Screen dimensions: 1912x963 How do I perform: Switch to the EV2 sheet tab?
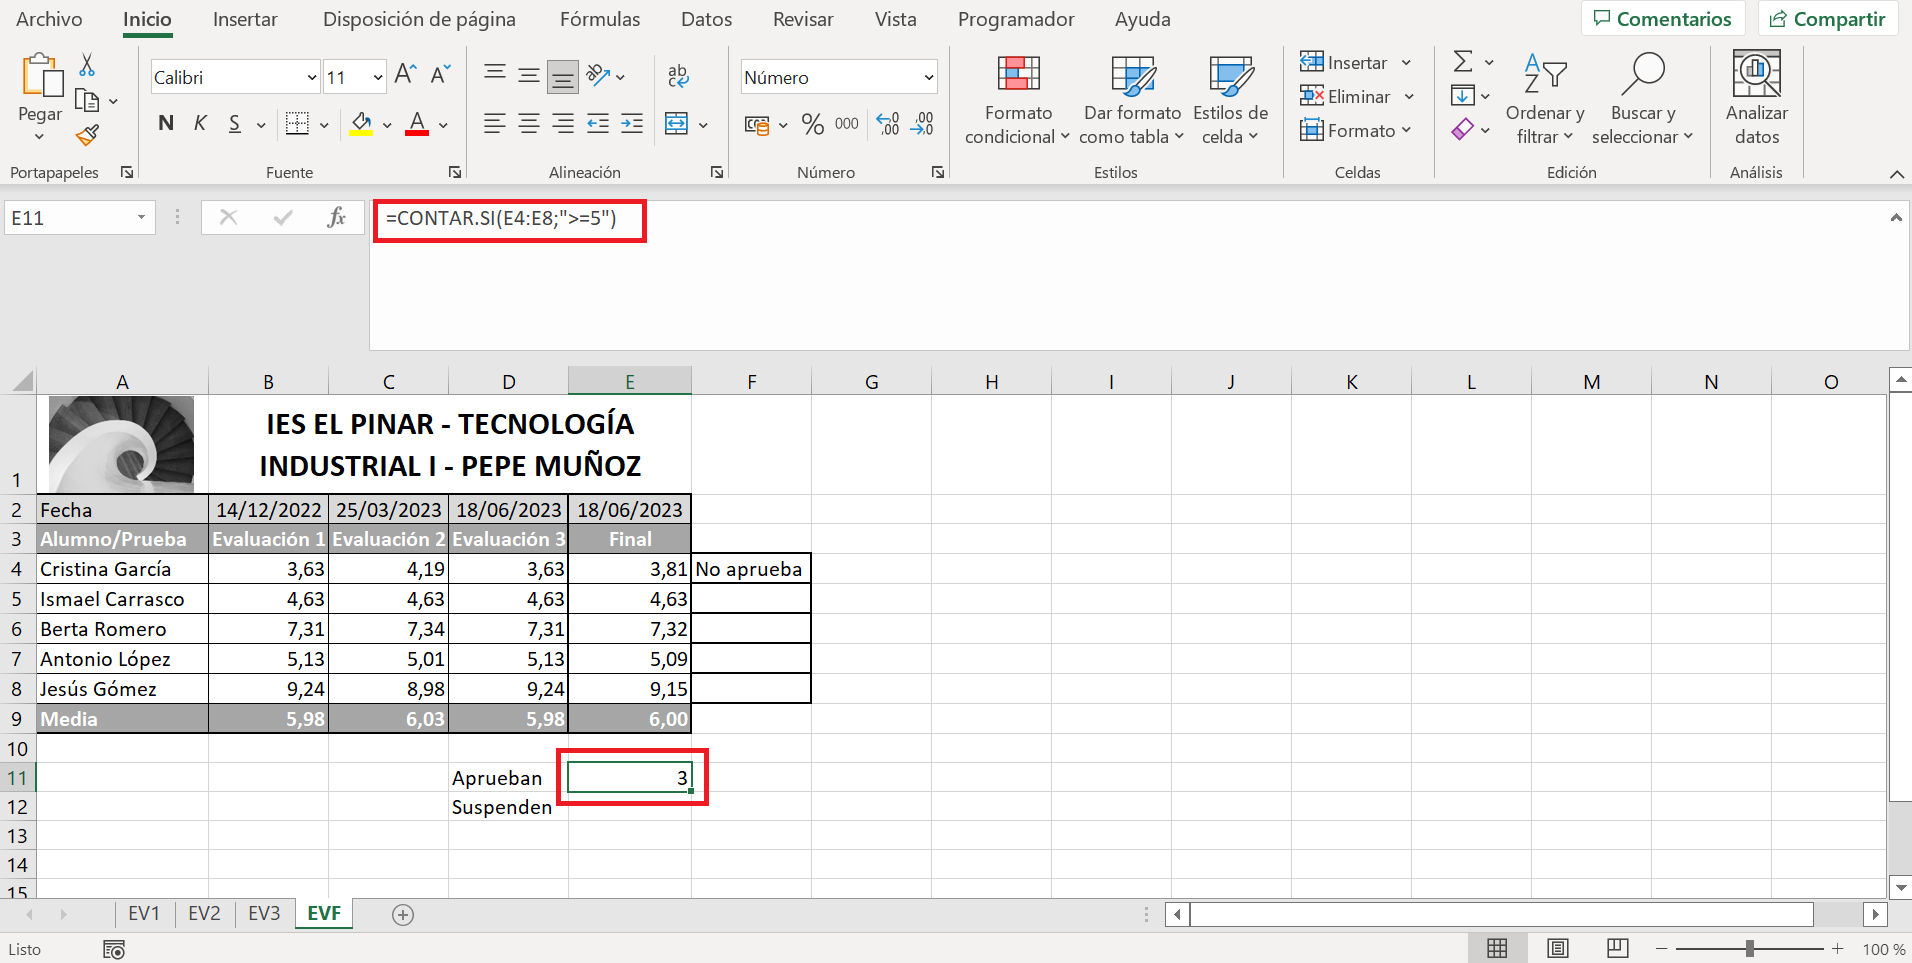pyautogui.click(x=204, y=913)
